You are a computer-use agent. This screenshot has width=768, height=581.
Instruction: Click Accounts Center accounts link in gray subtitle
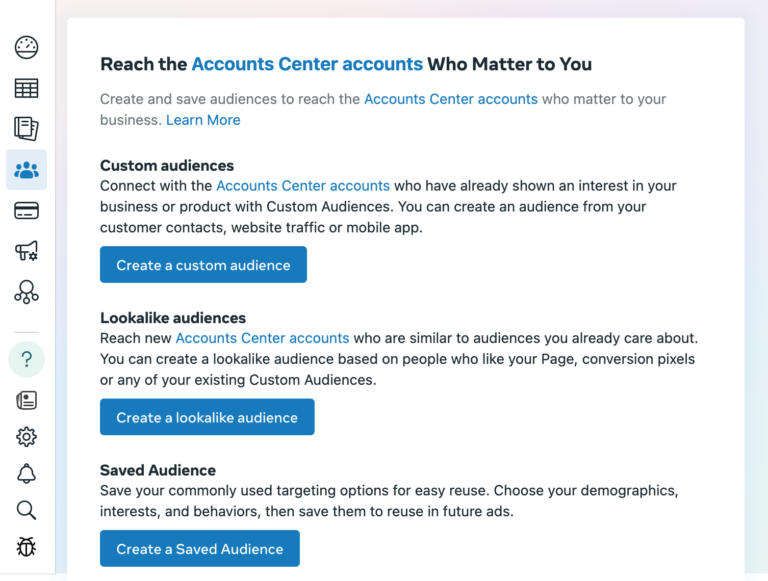click(x=451, y=99)
